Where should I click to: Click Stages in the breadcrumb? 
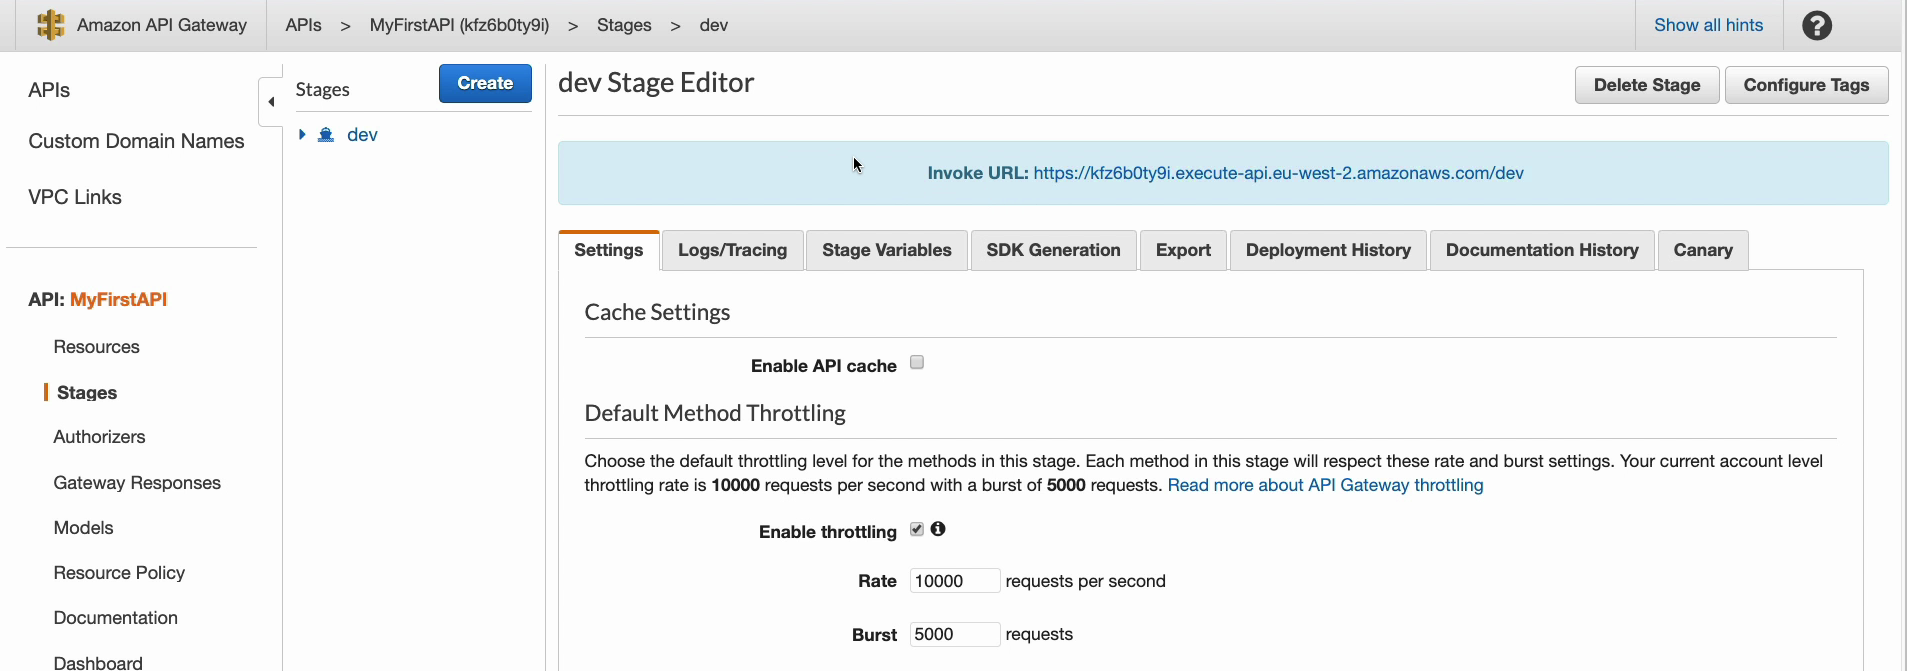coord(624,25)
